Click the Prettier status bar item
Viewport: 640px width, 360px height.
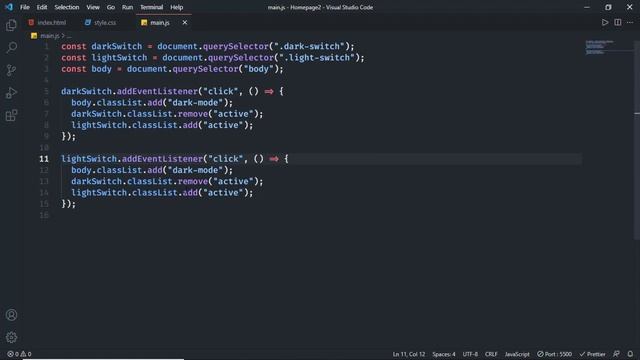click(x=592, y=354)
